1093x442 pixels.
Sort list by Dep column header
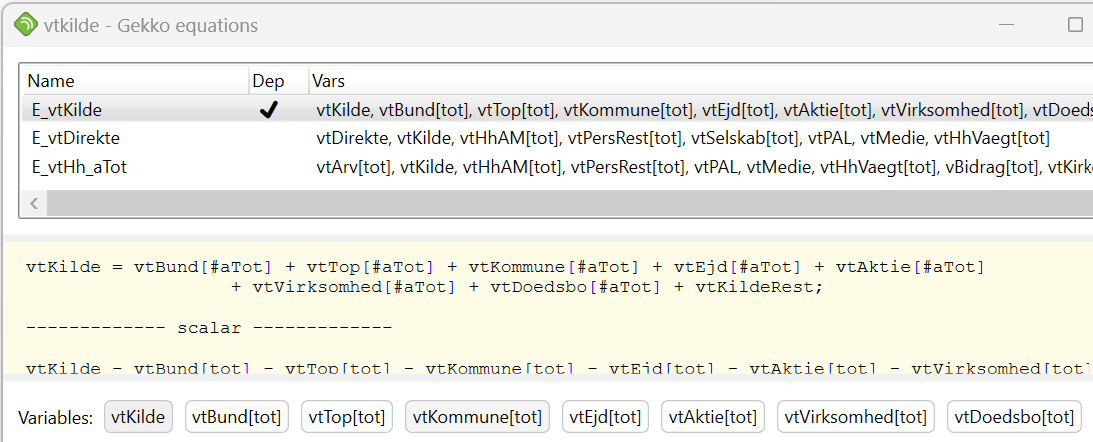pos(268,81)
